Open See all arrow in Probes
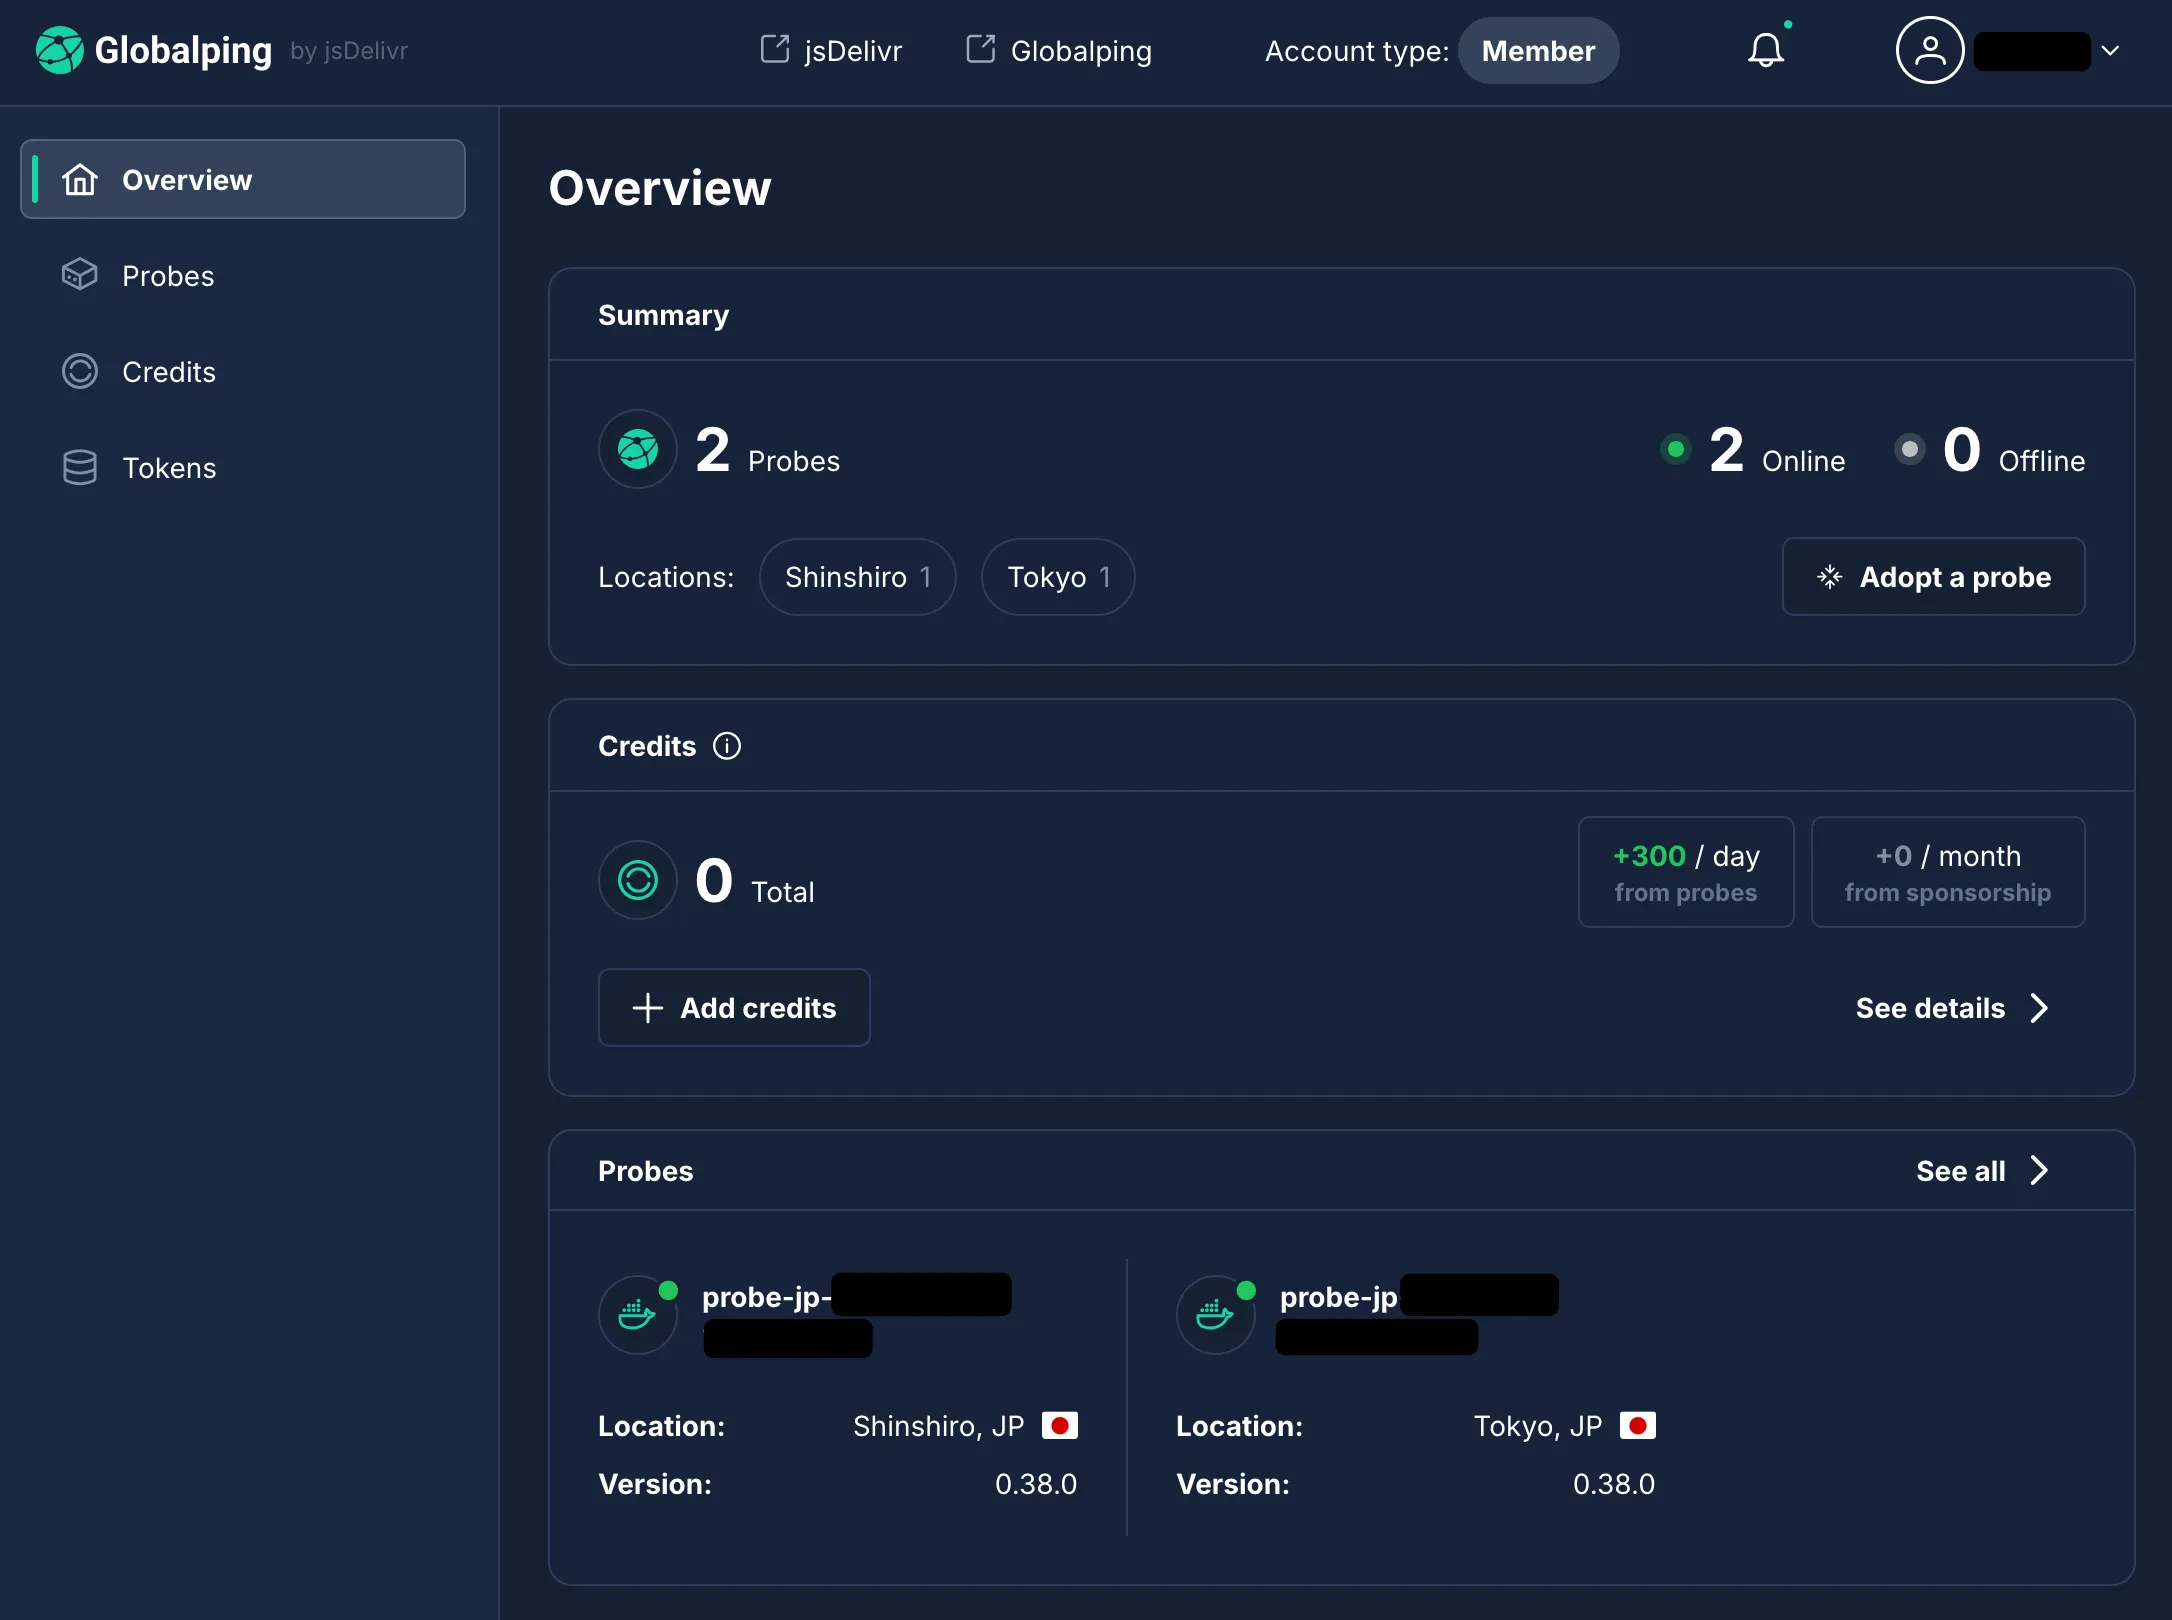 point(2039,1170)
